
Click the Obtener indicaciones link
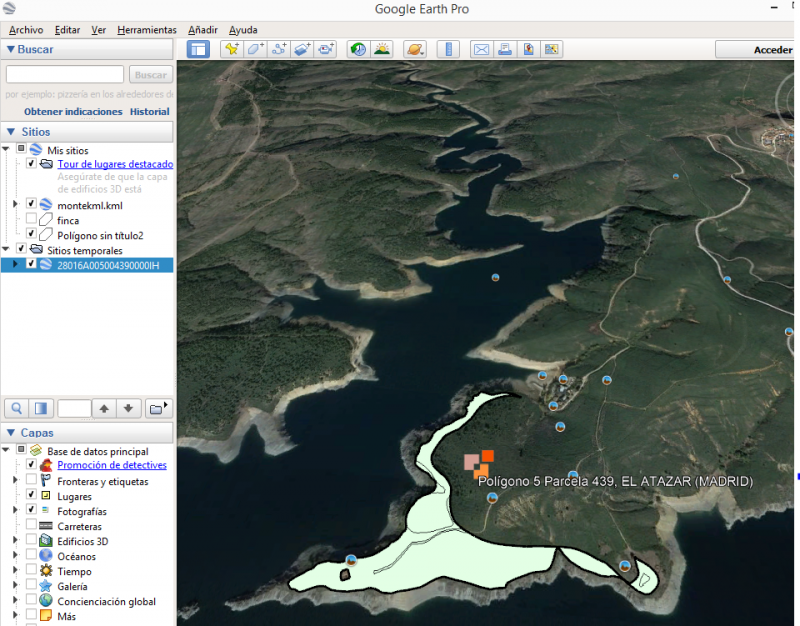(x=73, y=112)
